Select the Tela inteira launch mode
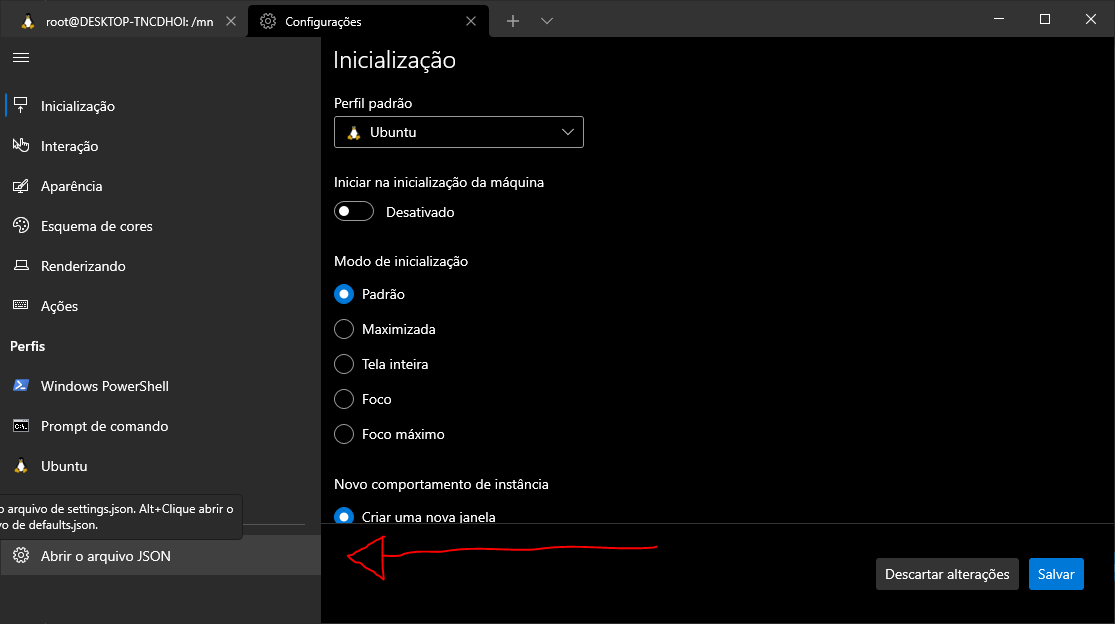The image size is (1115, 624). click(343, 364)
